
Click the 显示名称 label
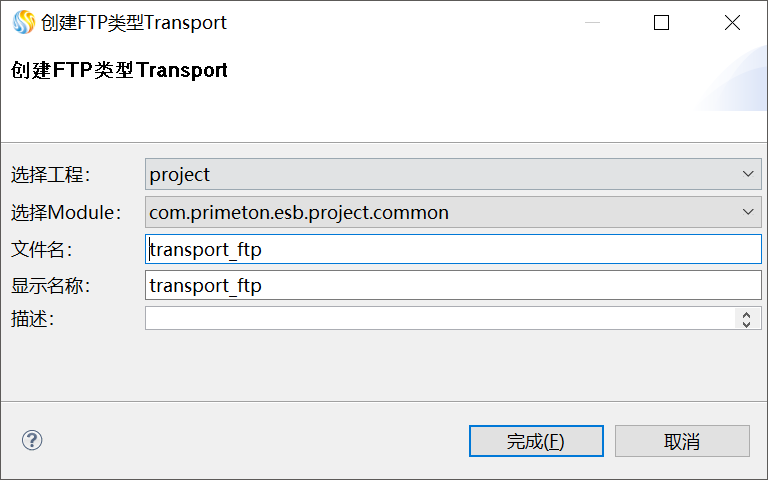(51, 286)
